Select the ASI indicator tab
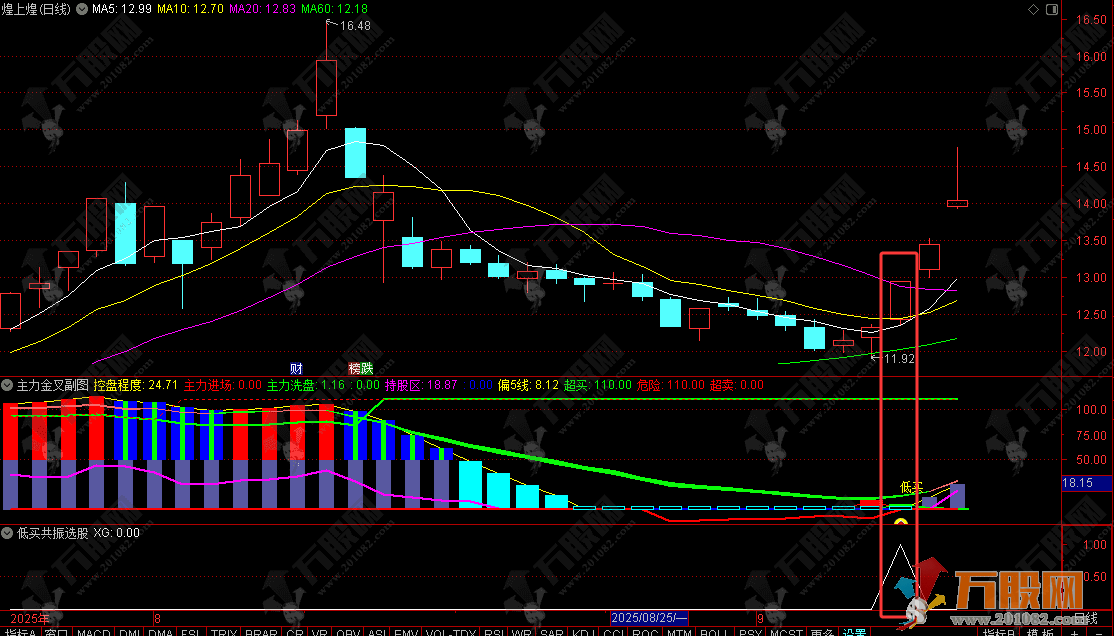The image size is (1114, 636). (x=377, y=632)
